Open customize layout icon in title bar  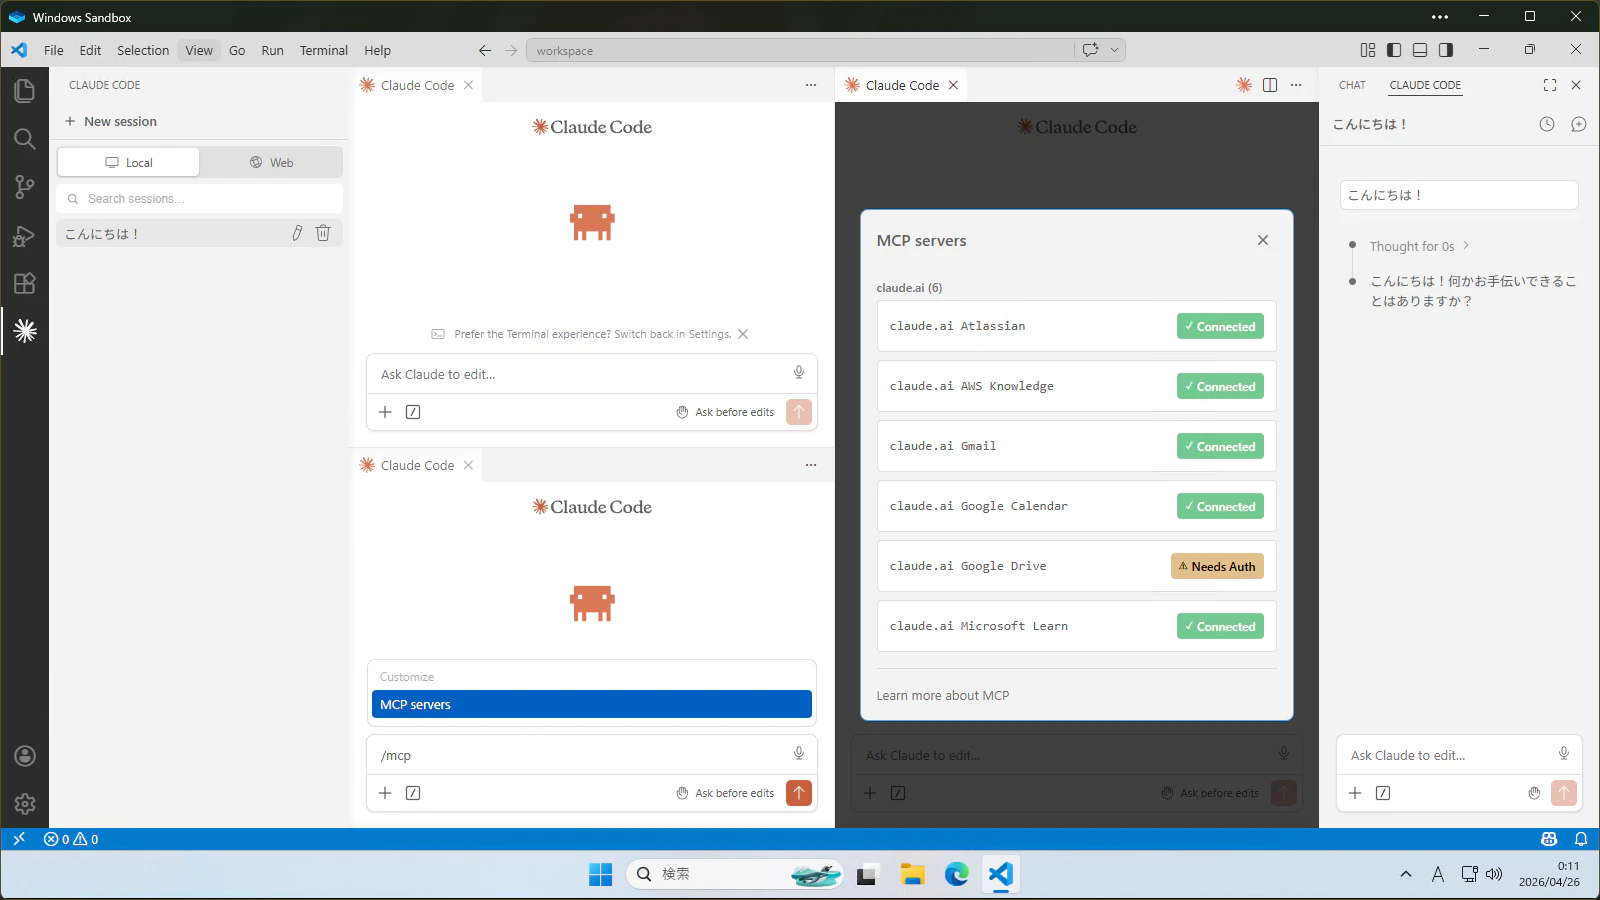(1368, 50)
